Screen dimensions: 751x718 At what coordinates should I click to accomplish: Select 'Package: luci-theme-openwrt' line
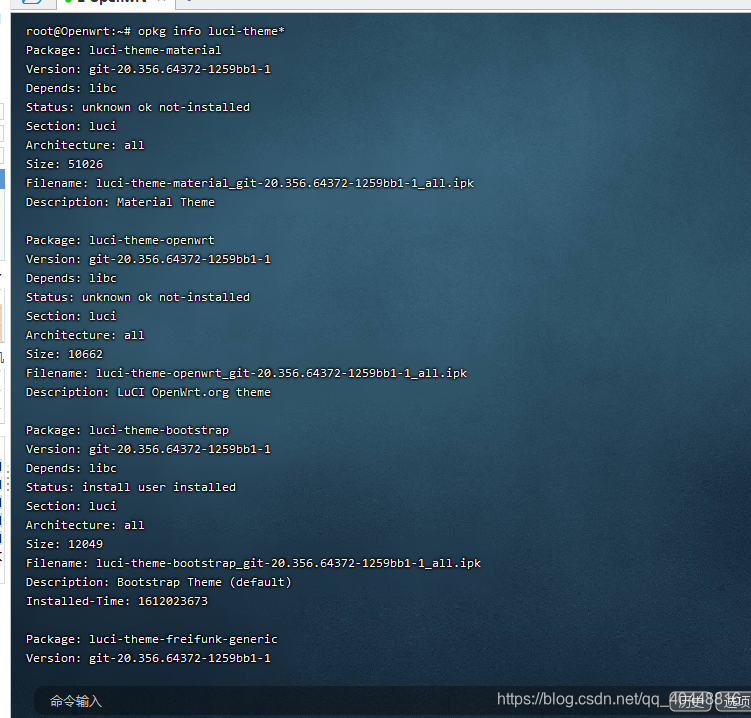pyautogui.click(x=120, y=240)
